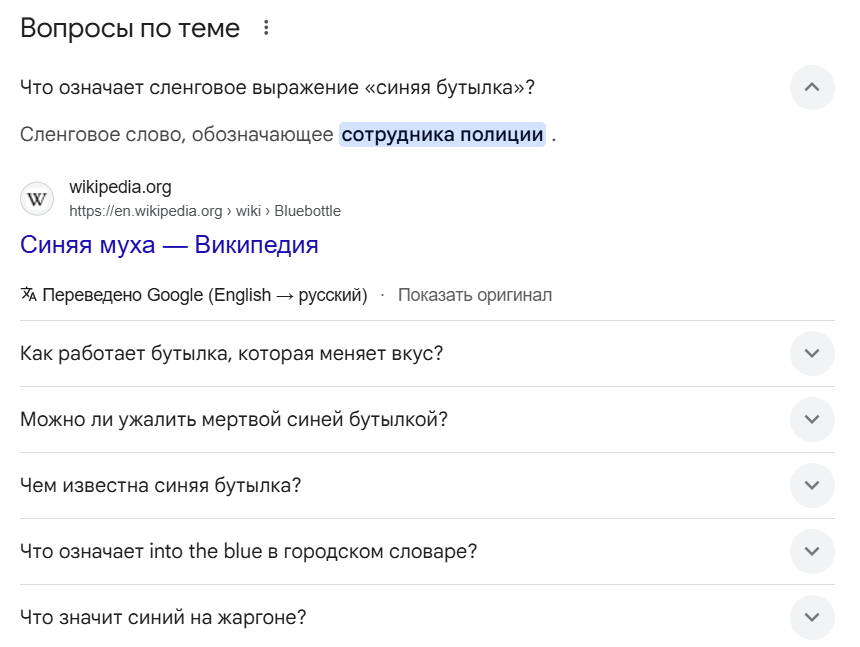Open question «Чем известна синяя бутылка?»

(160, 485)
